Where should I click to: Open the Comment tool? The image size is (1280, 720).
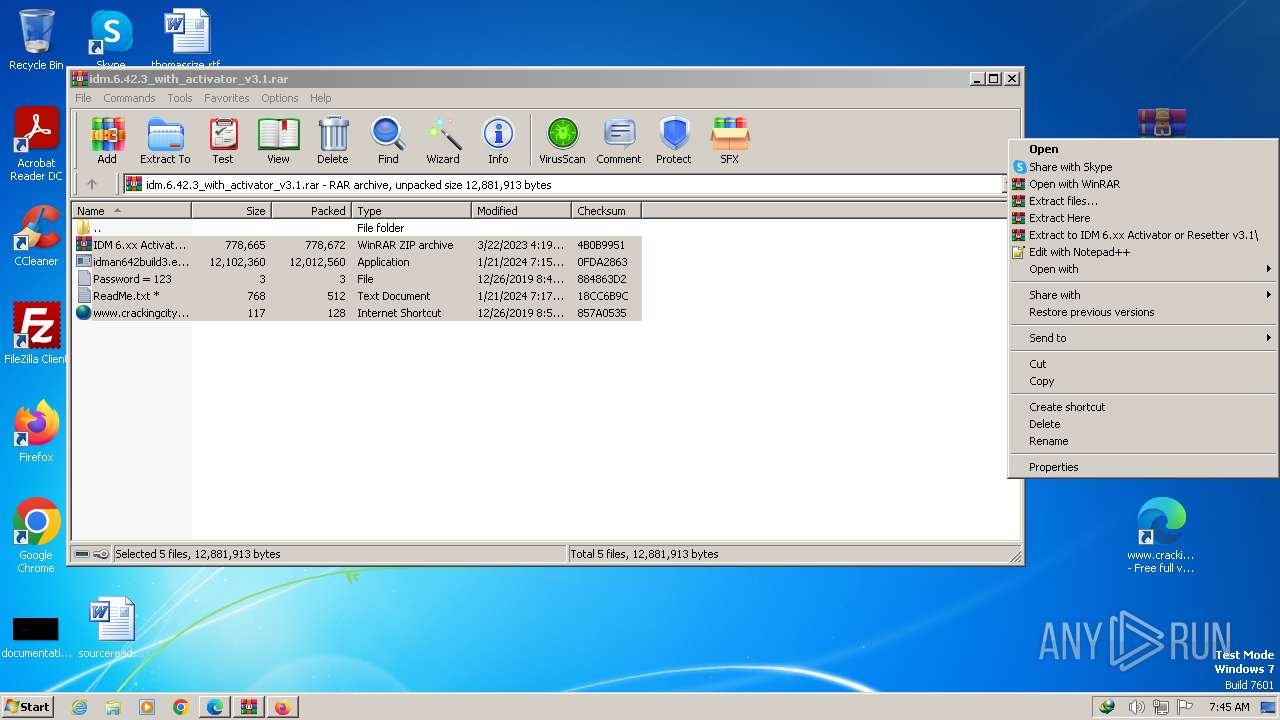point(619,140)
